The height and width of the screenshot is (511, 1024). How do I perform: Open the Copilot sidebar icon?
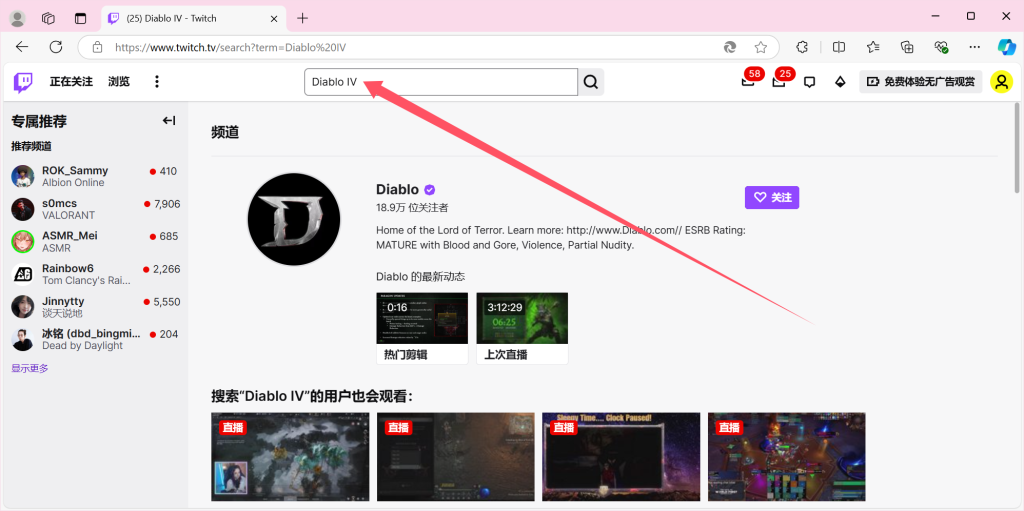(1006, 47)
